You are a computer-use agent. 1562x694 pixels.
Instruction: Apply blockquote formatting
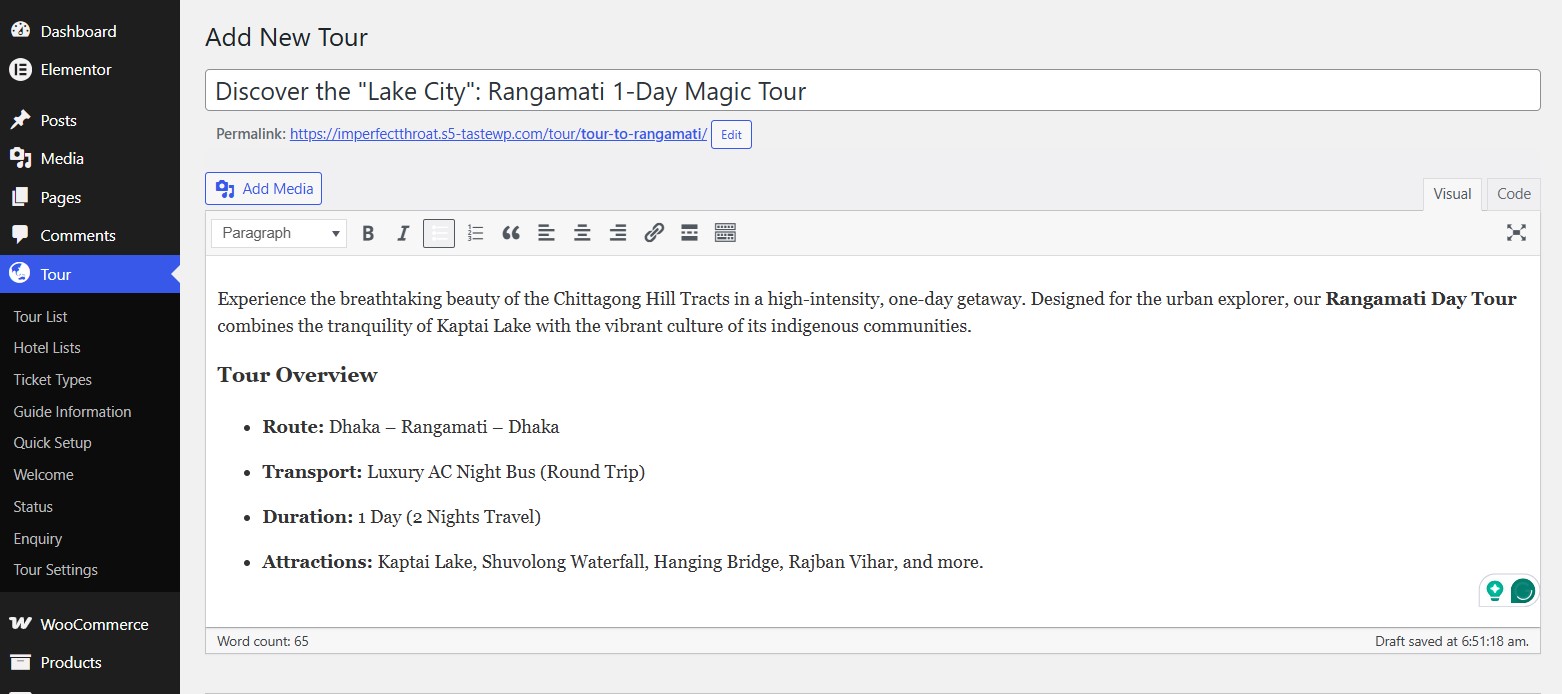[511, 233]
